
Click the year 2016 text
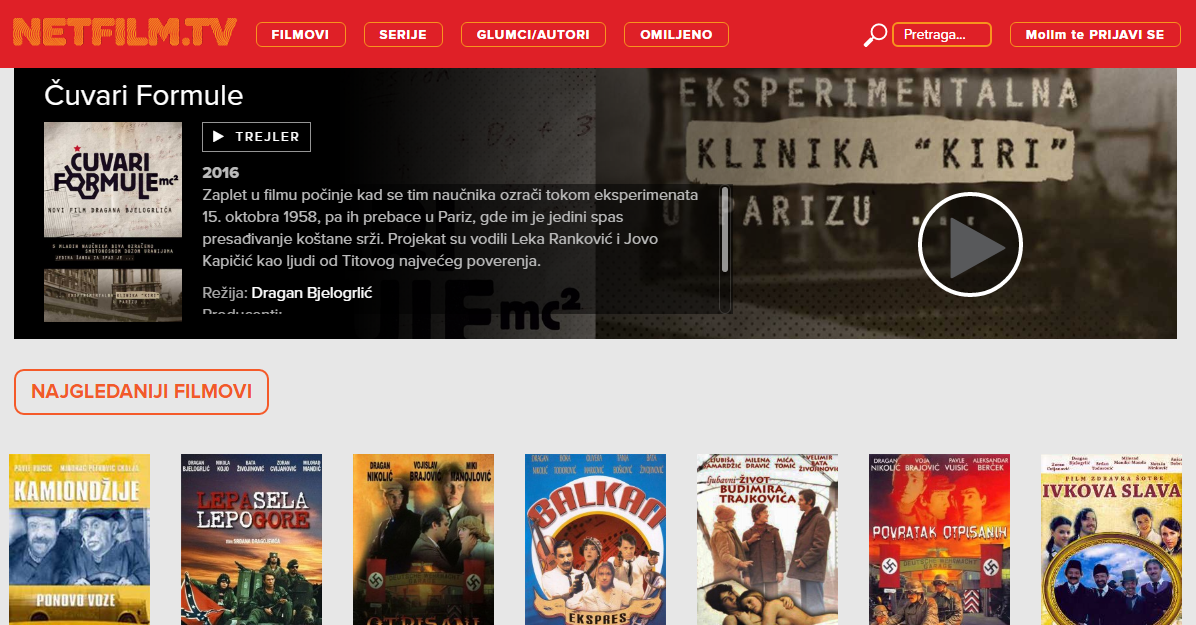pos(220,172)
